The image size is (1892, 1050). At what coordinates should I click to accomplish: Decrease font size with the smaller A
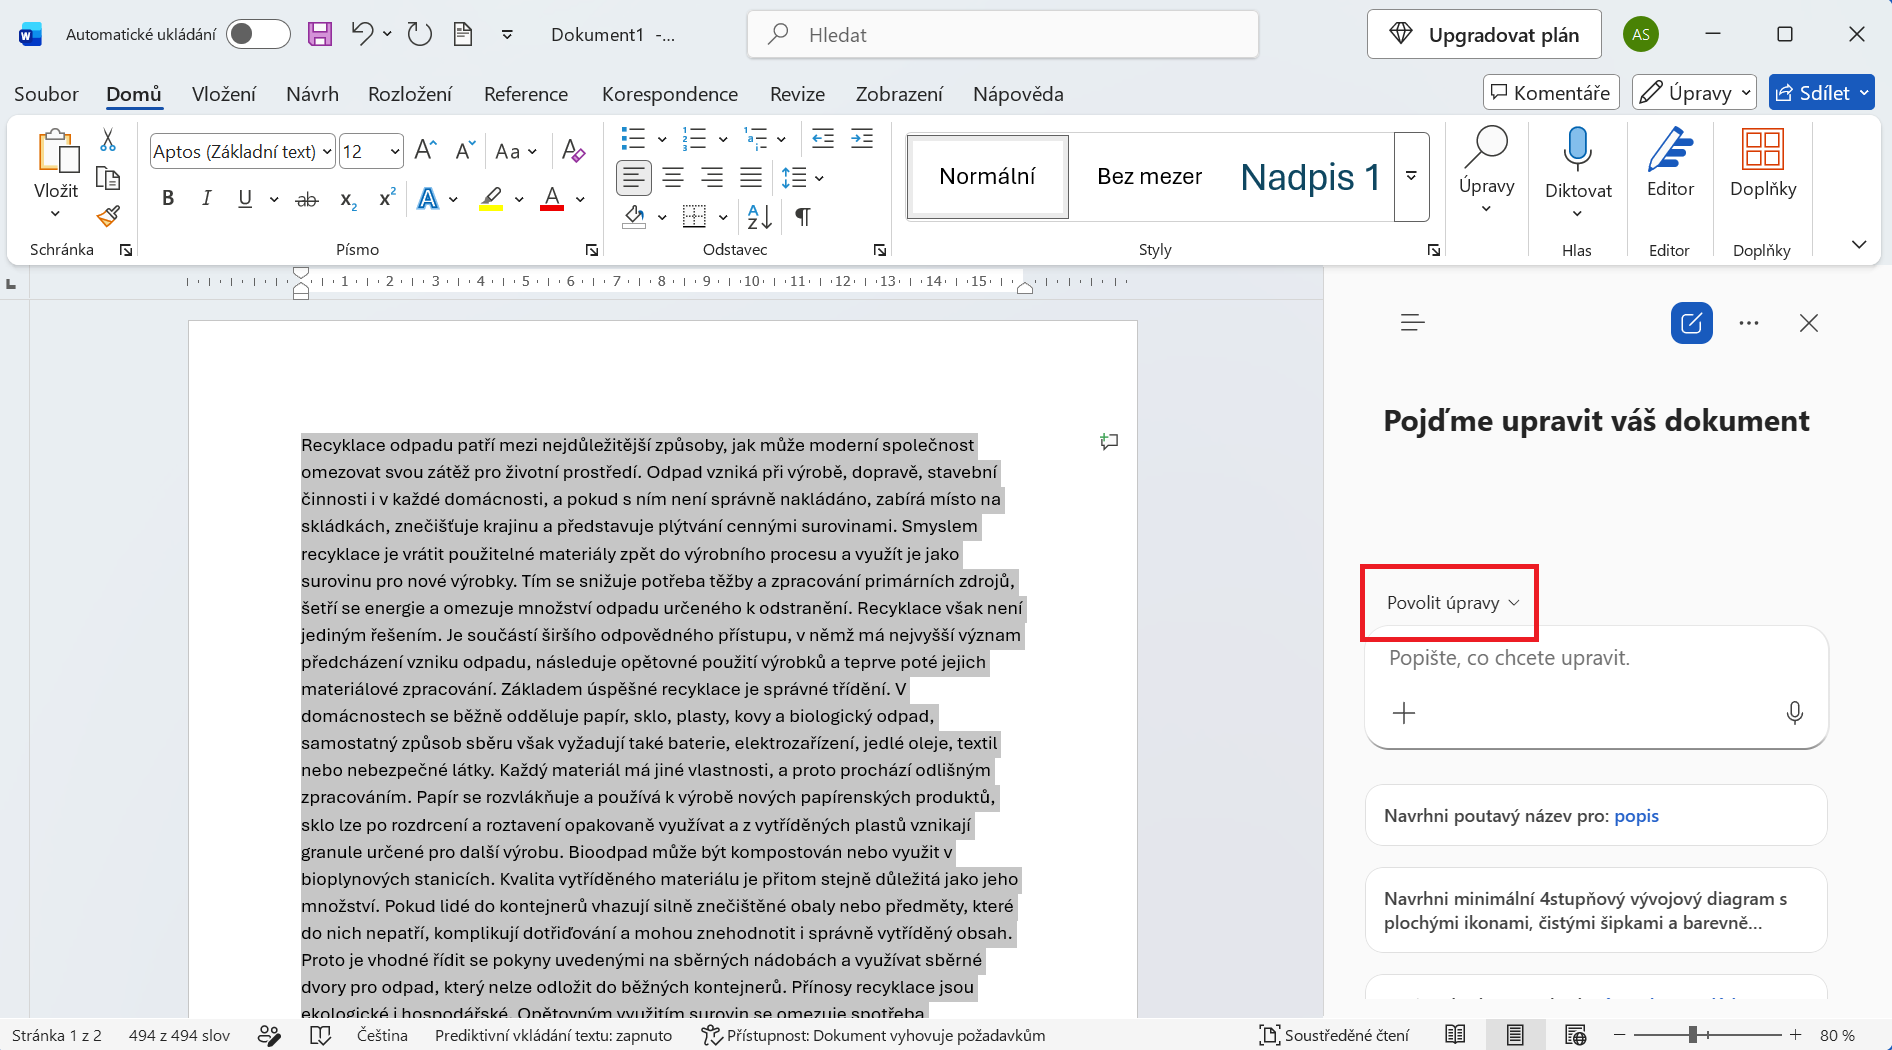coord(465,151)
